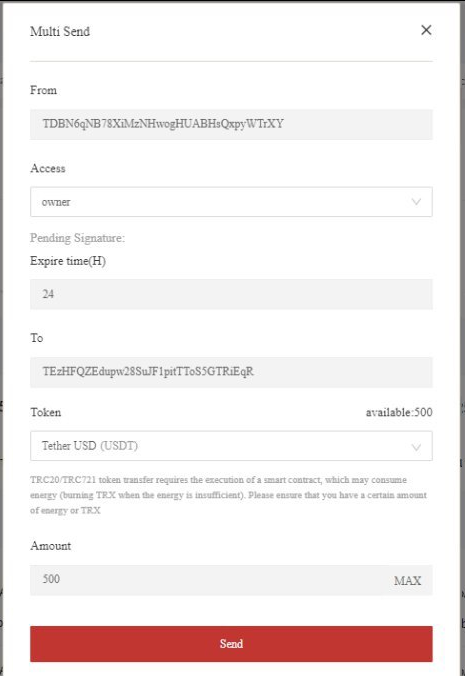465x676 pixels.
Task: Open the Tether USD token dropdown
Action: pyautogui.click(x=231, y=446)
